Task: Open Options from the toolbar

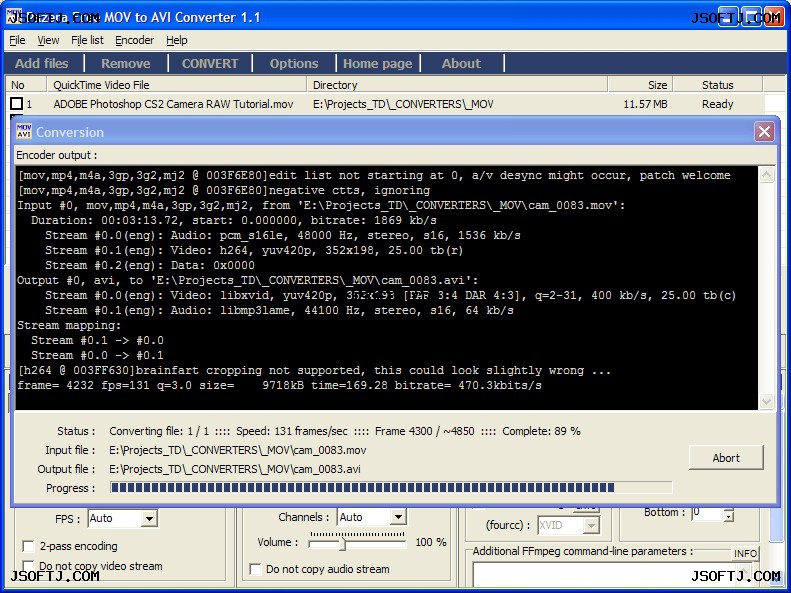Action: 294,64
